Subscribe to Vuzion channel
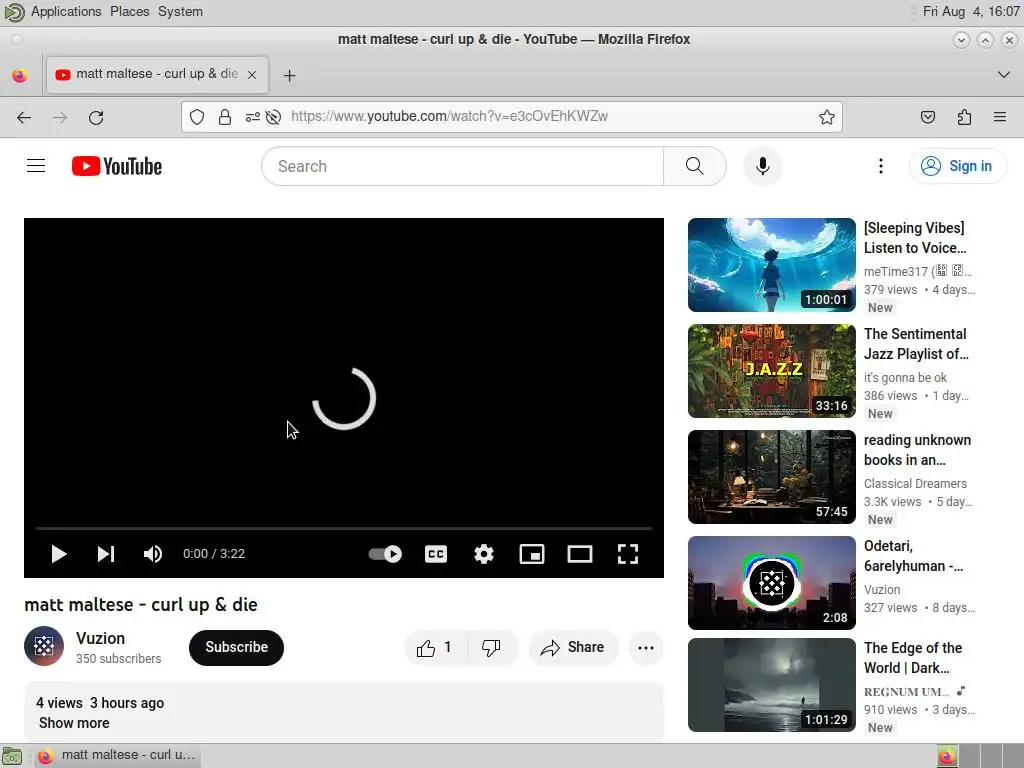This screenshot has height=768, width=1024. [236, 647]
